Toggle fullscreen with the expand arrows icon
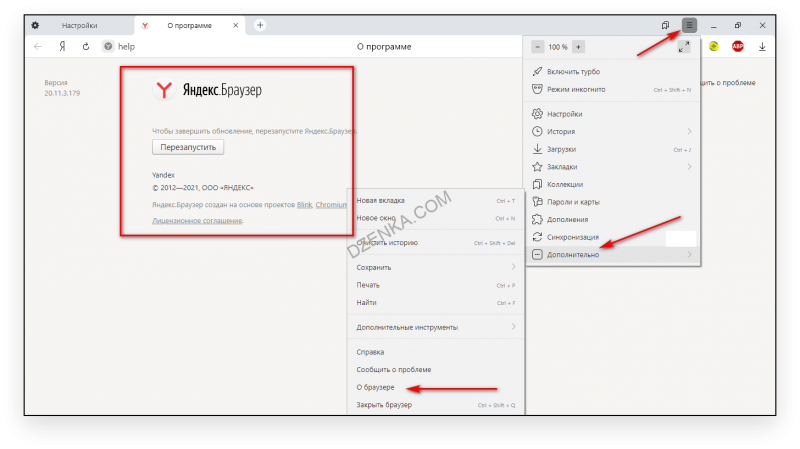 pyautogui.click(x=684, y=47)
